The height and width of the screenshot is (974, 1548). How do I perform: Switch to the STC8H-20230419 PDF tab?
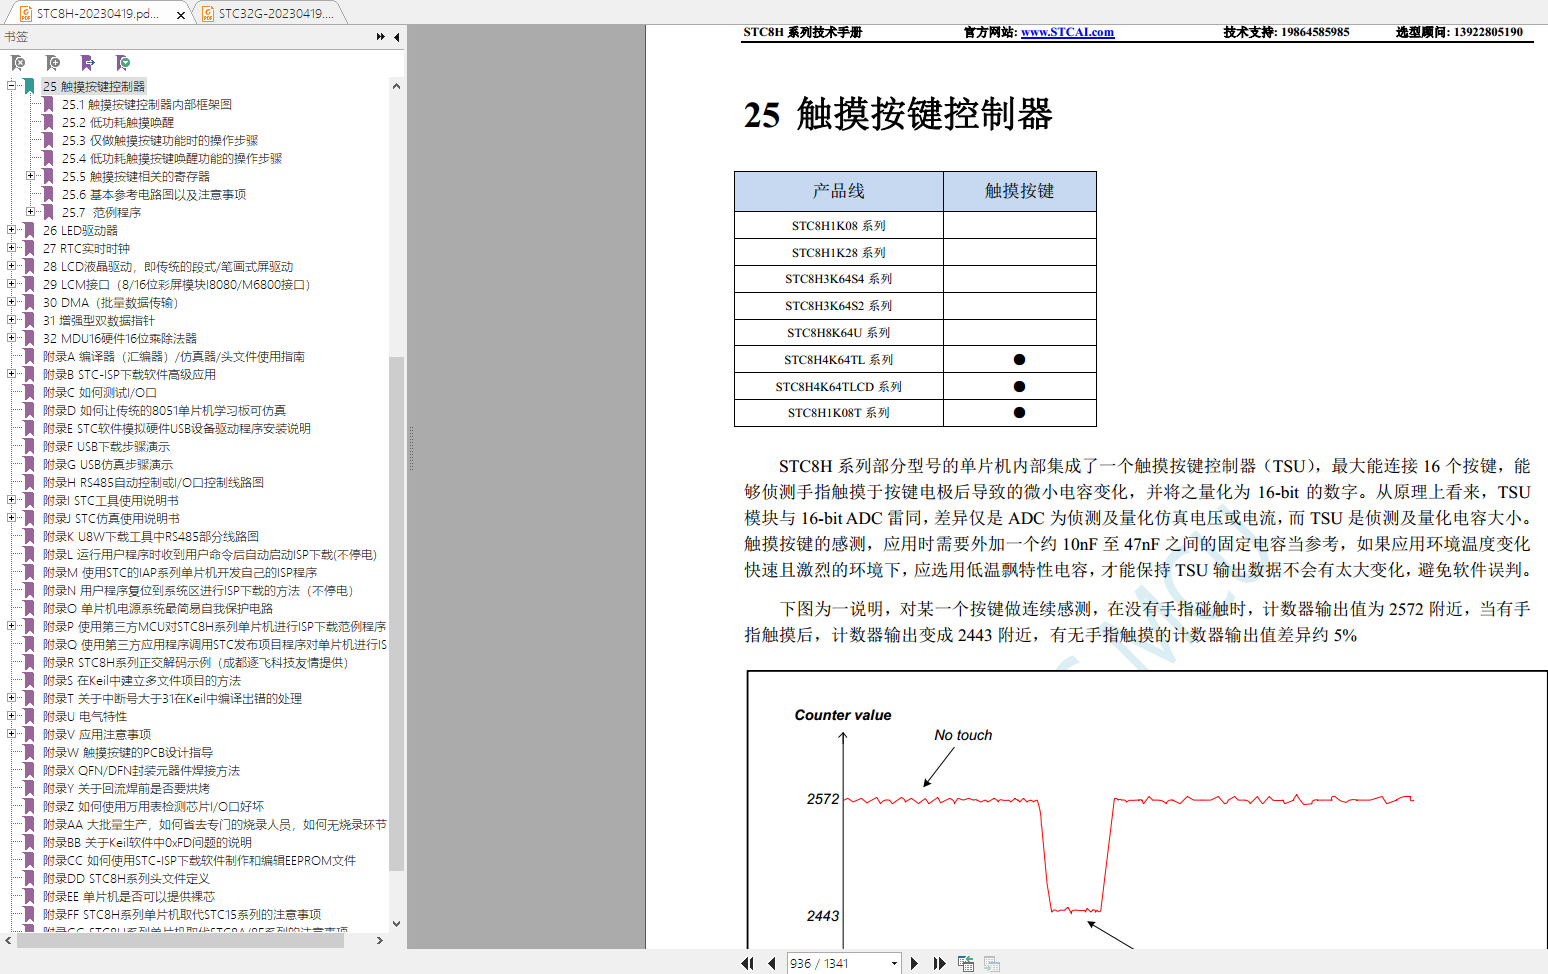tap(97, 14)
